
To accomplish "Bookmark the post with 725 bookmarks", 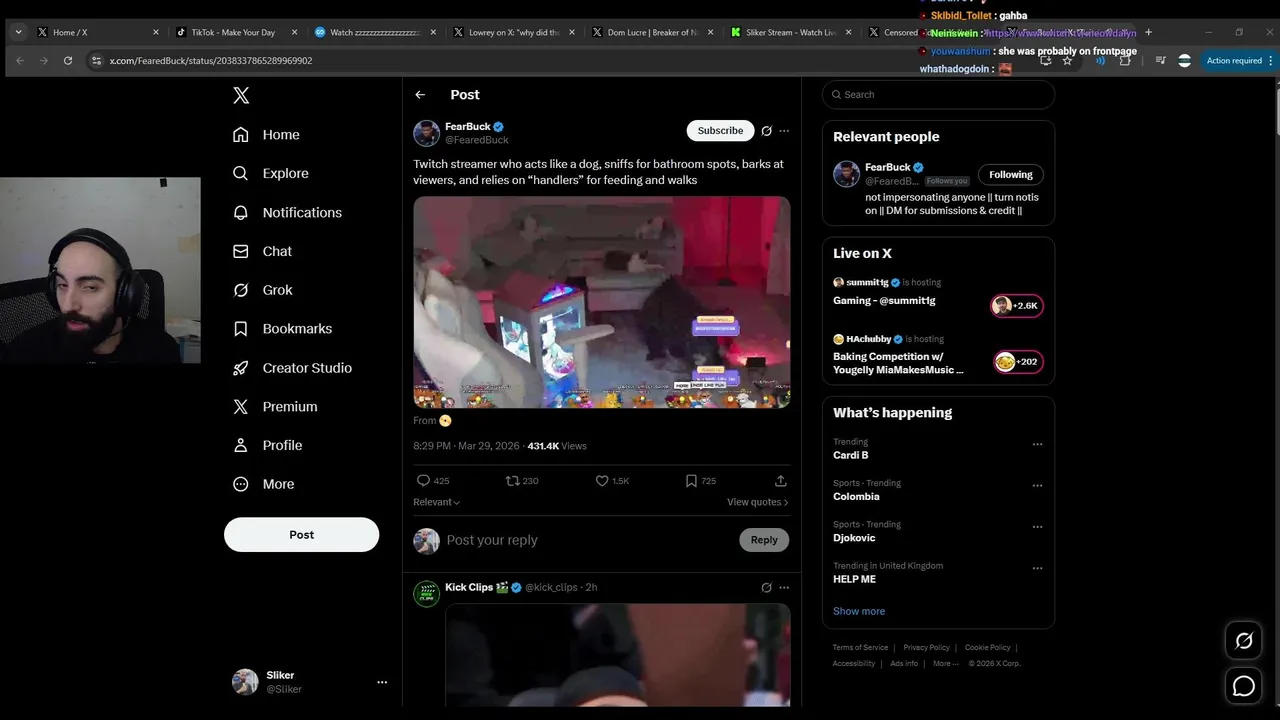I will point(700,481).
